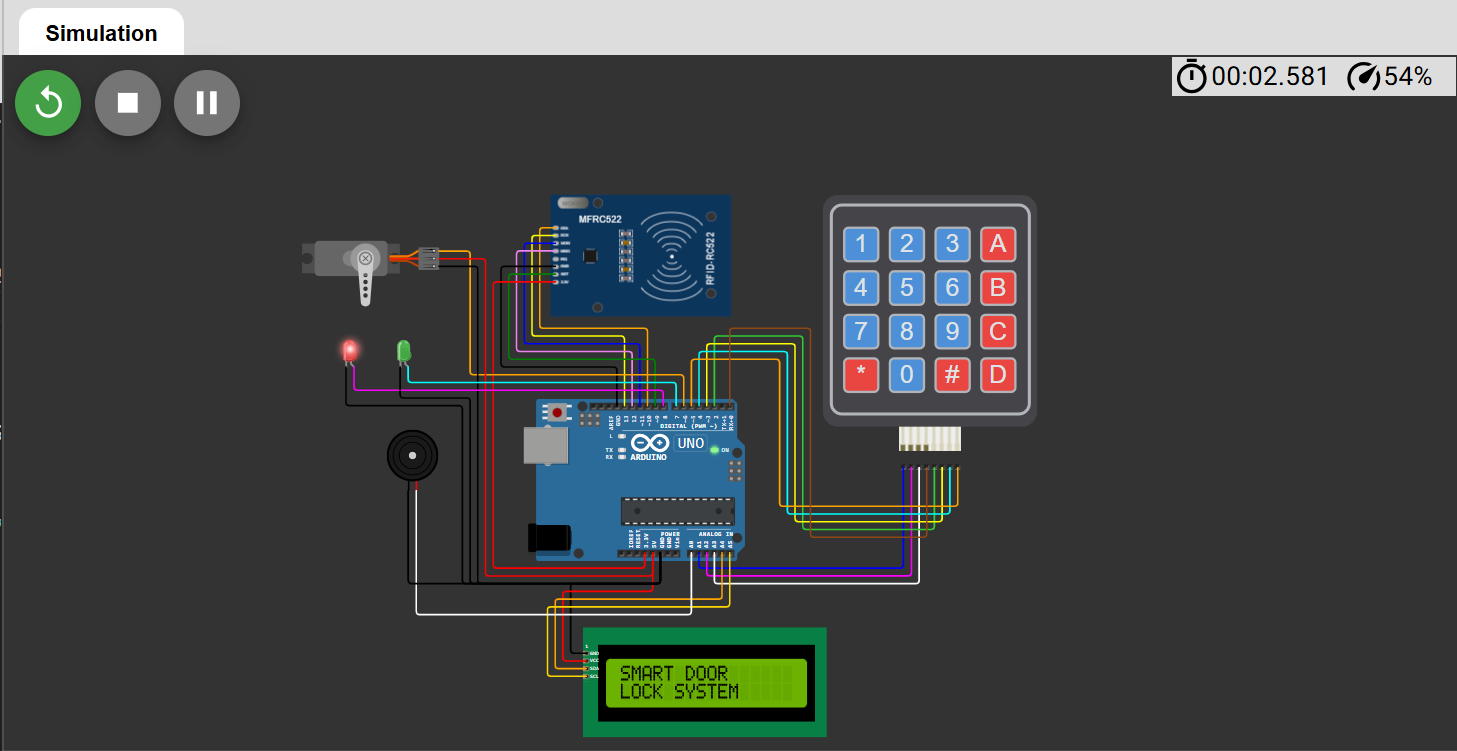Pause the simulation

tap(207, 103)
